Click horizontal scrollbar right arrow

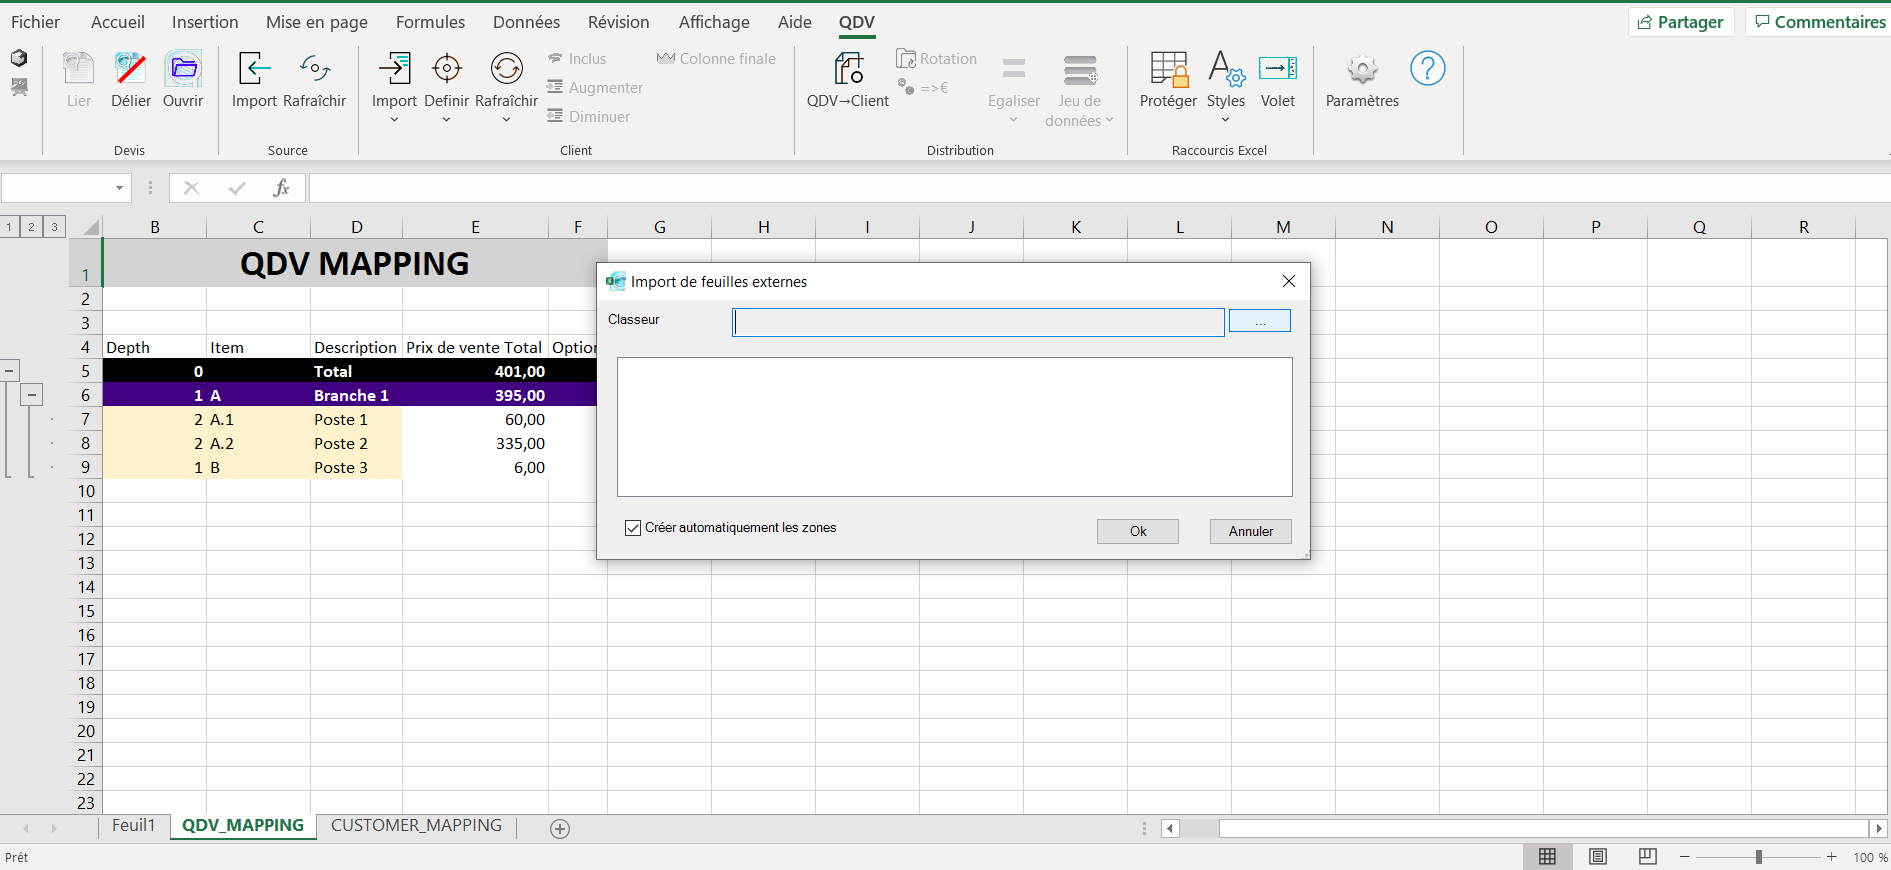(x=1879, y=828)
